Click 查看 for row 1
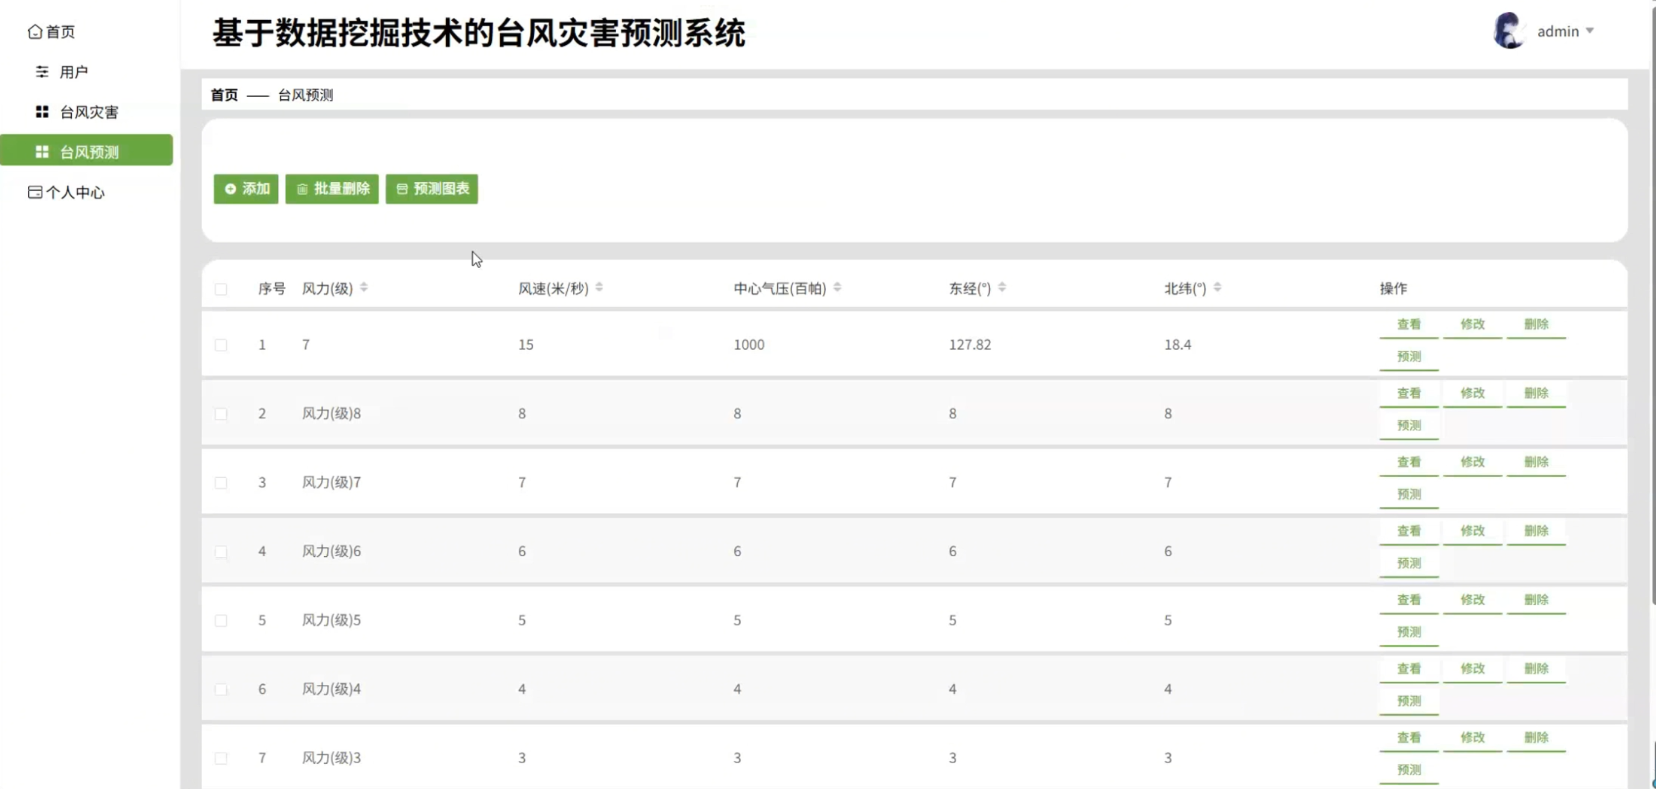The width and height of the screenshot is (1656, 789). coord(1409,325)
